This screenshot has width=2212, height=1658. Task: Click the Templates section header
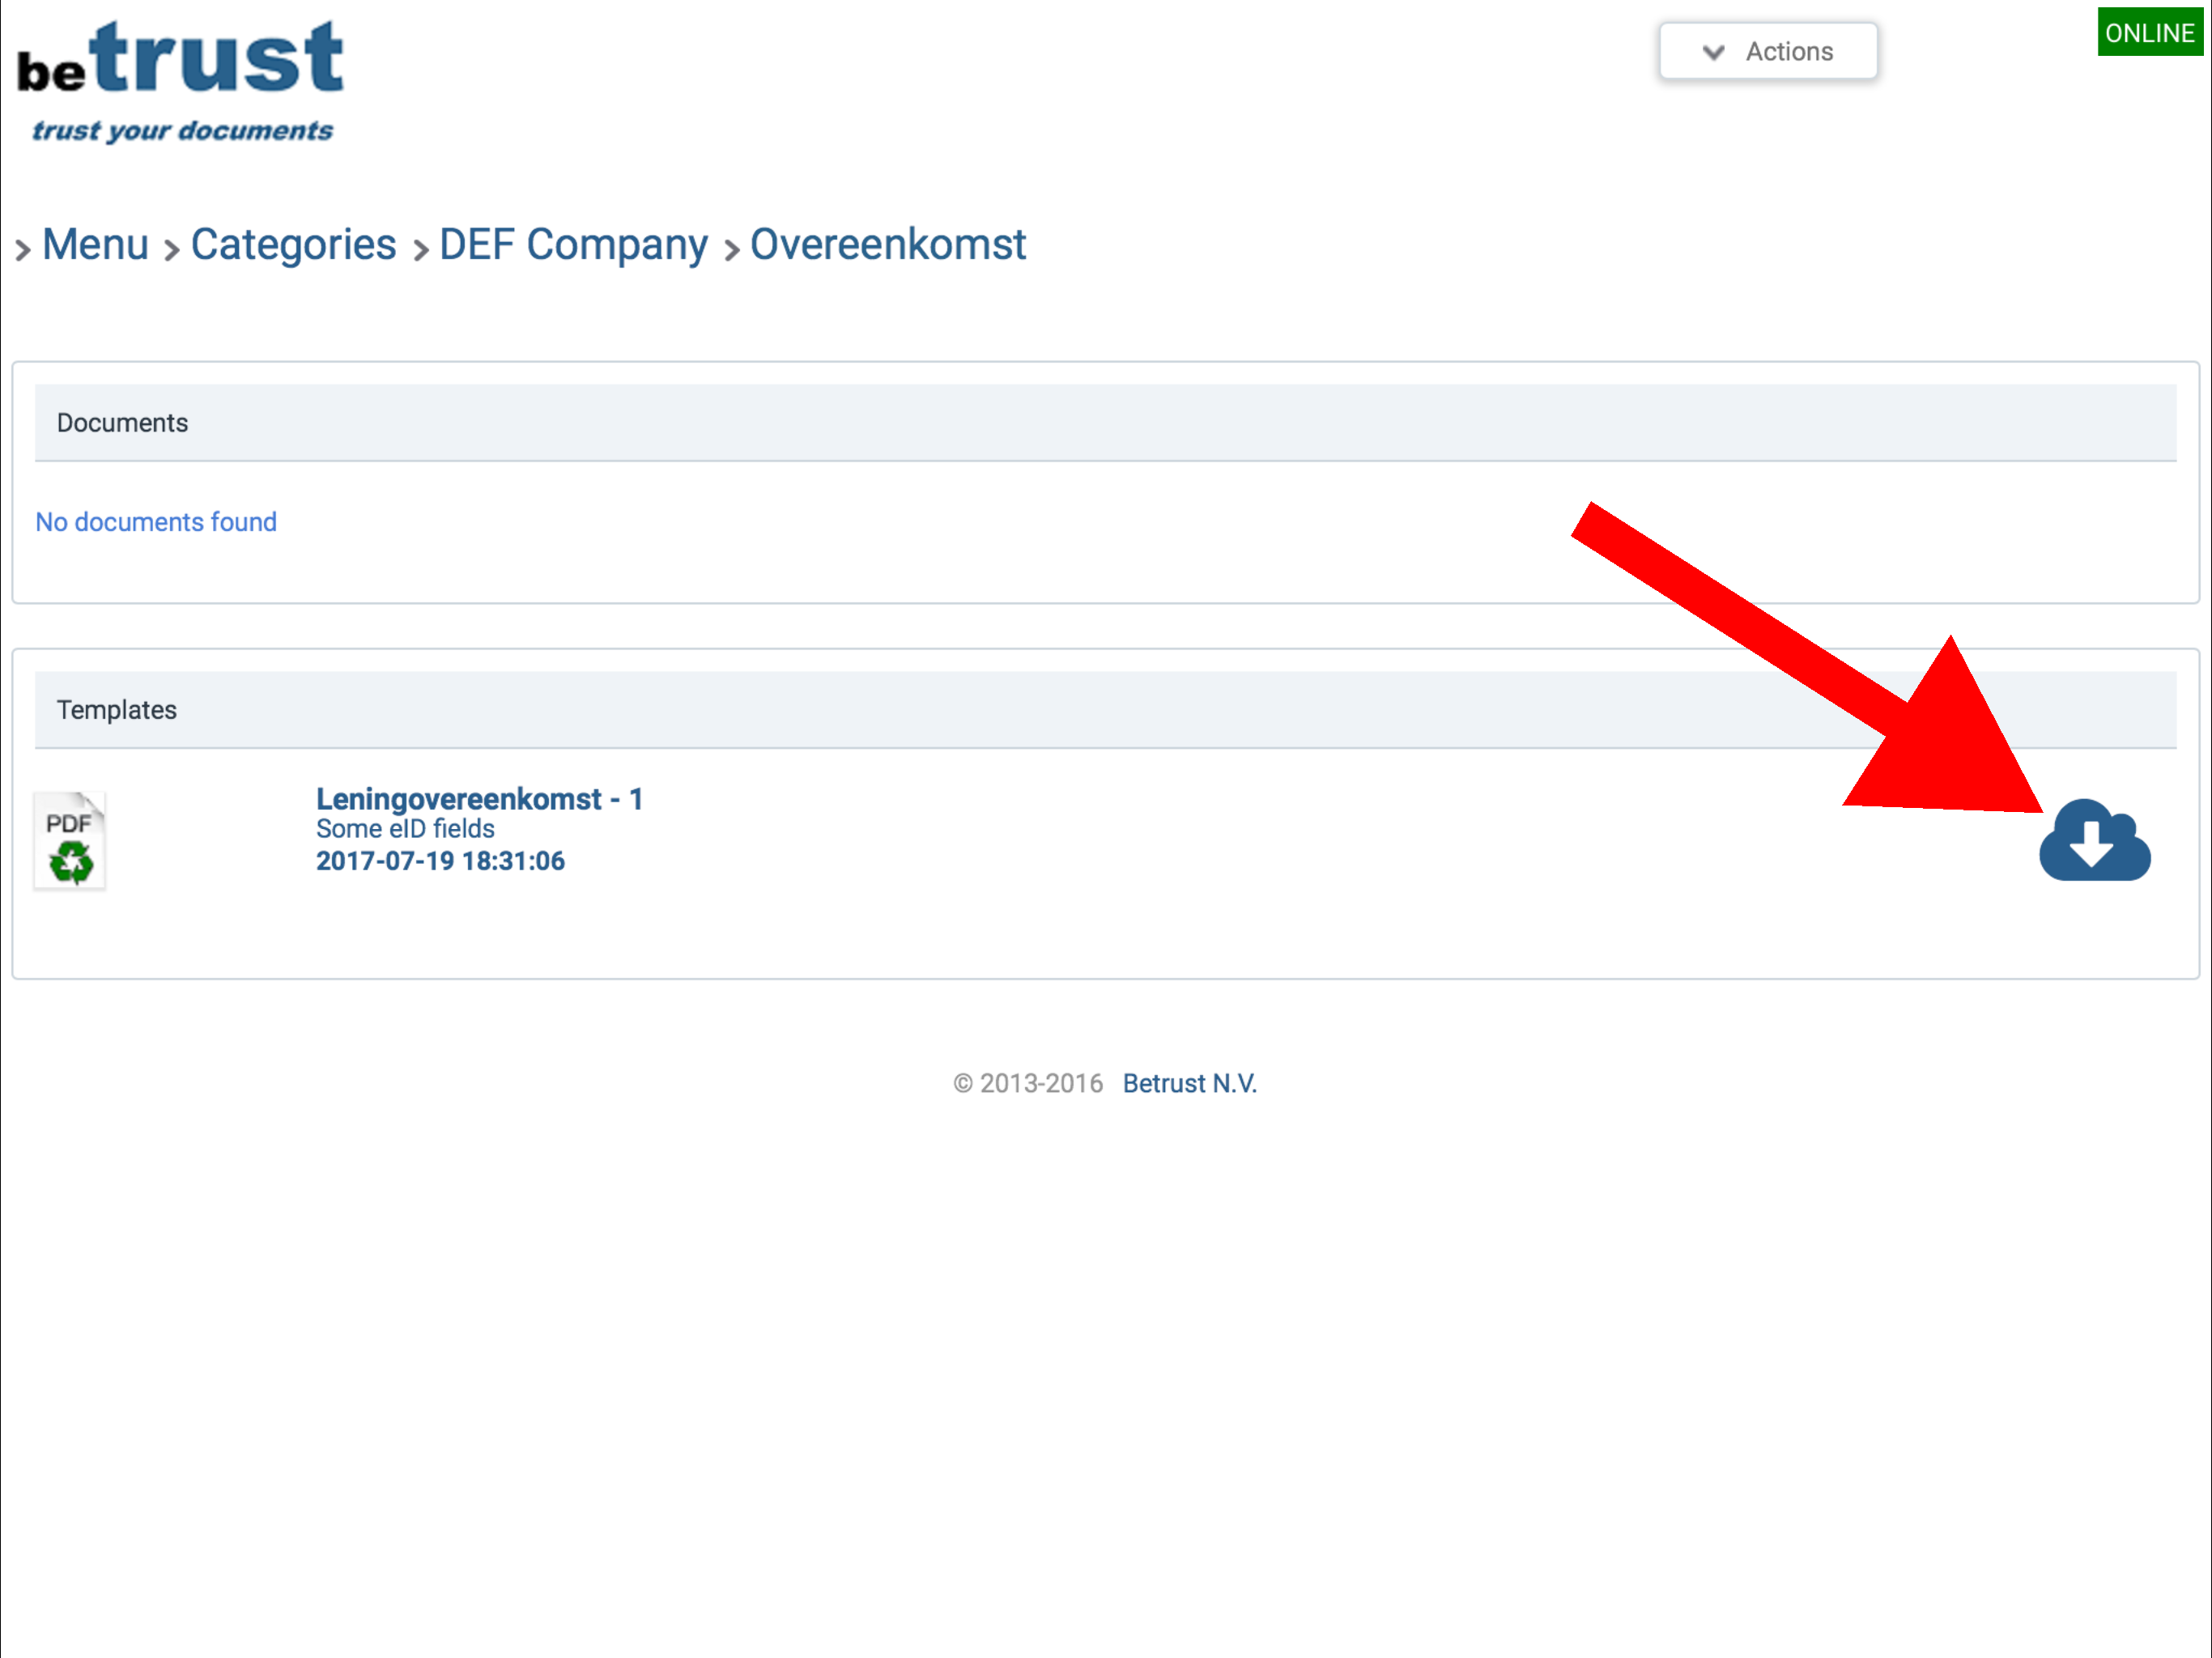tap(117, 710)
